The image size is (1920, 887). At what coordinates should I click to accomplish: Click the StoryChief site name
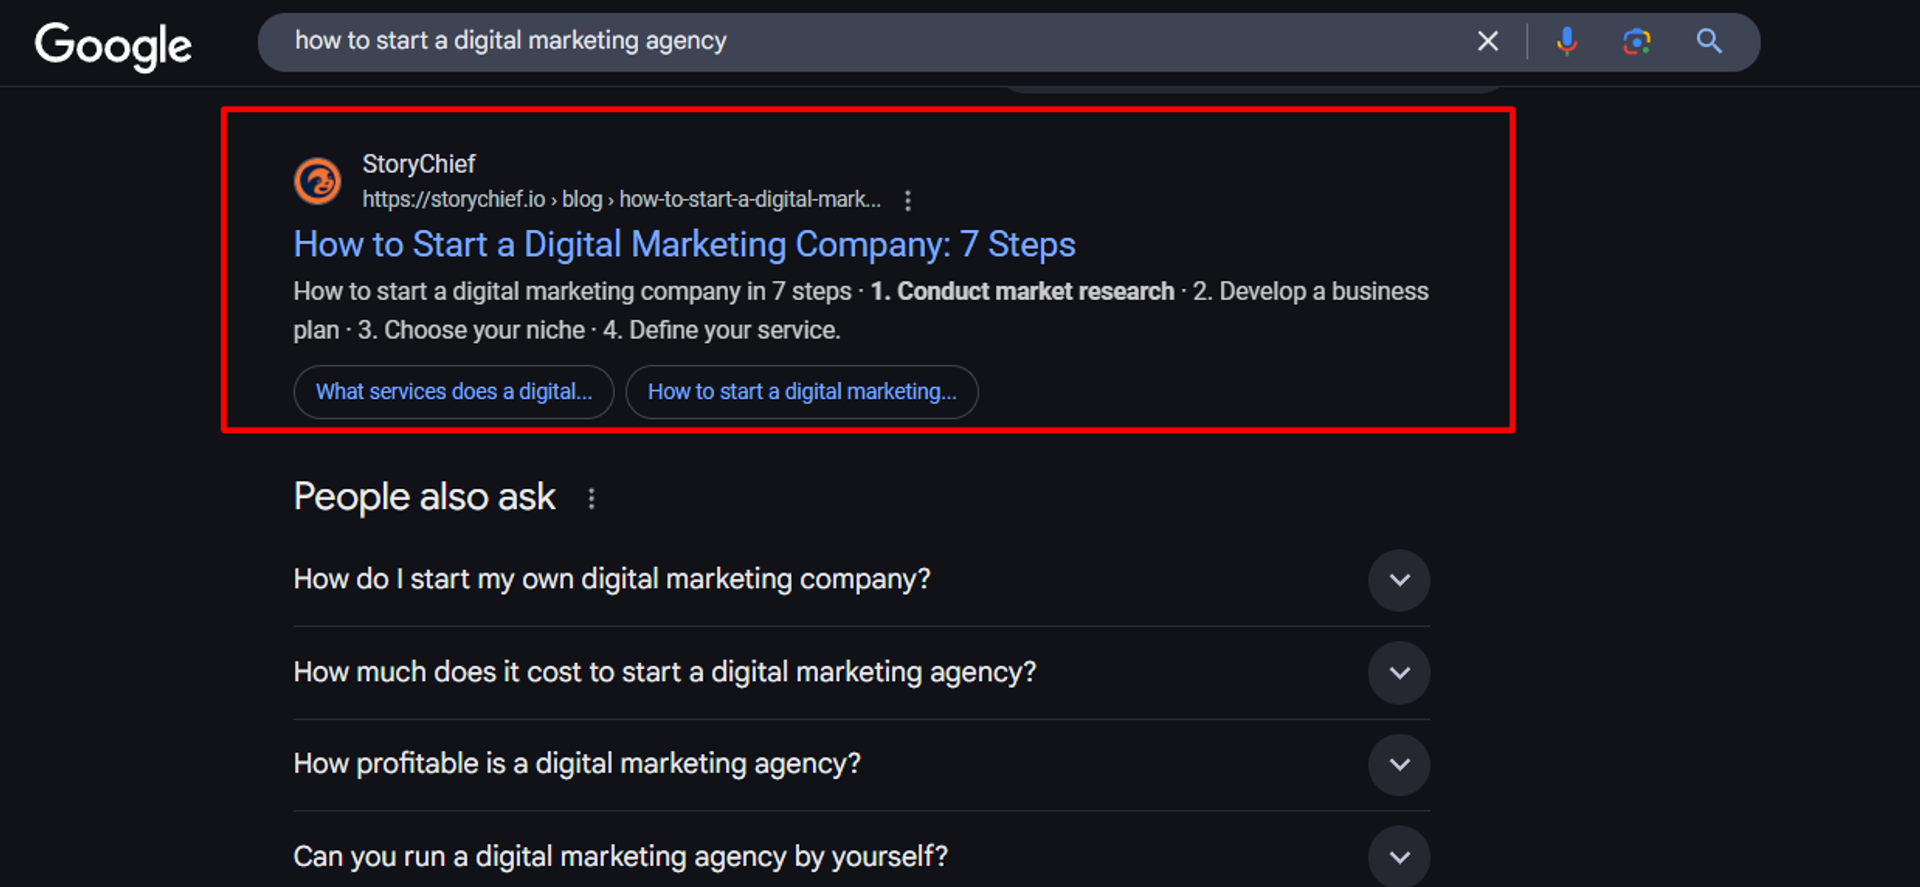coord(418,164)
